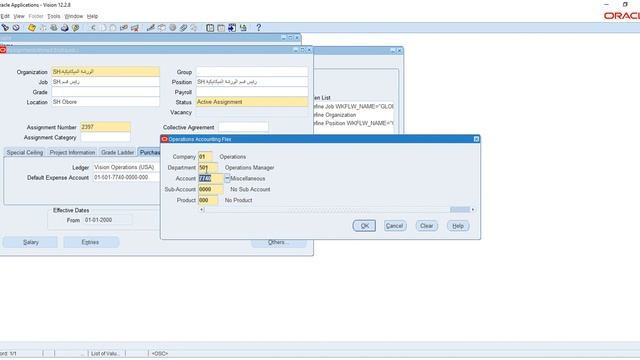The width and height of the screenshot is (640, 360).
Task: Click the Translations globe icon
Action: point(173,28)
